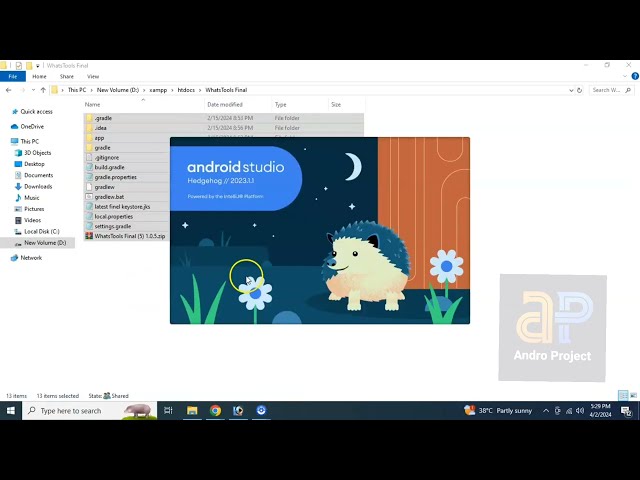Select Network in navigation pane

click(x=27, y=258)
